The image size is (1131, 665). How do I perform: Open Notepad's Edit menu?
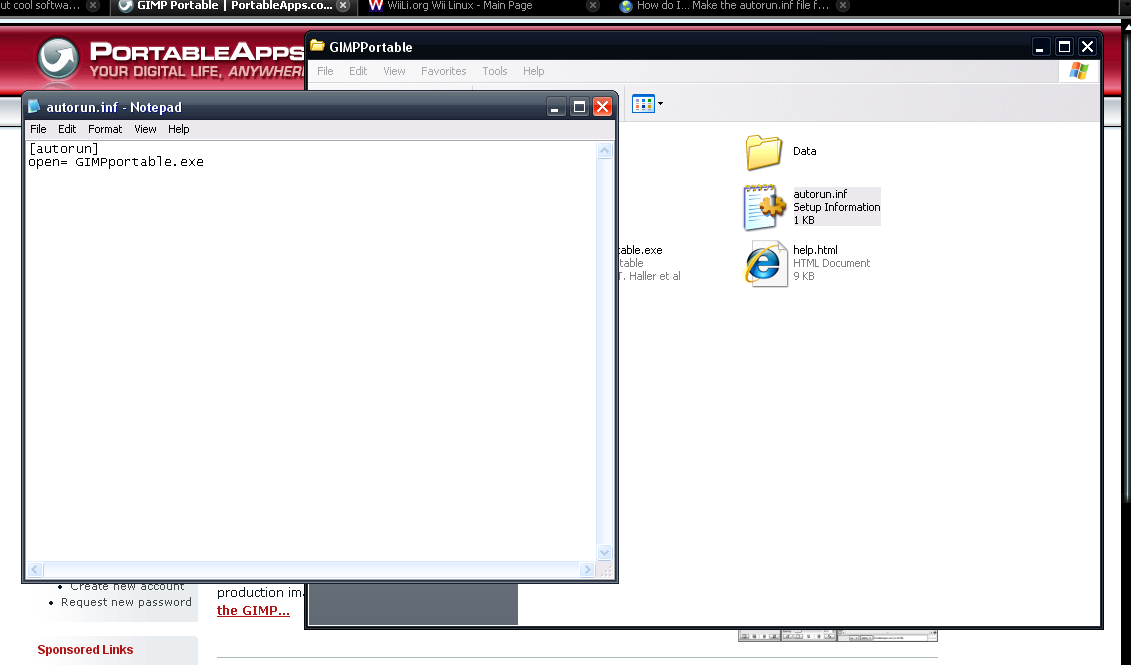pos(66,129)
